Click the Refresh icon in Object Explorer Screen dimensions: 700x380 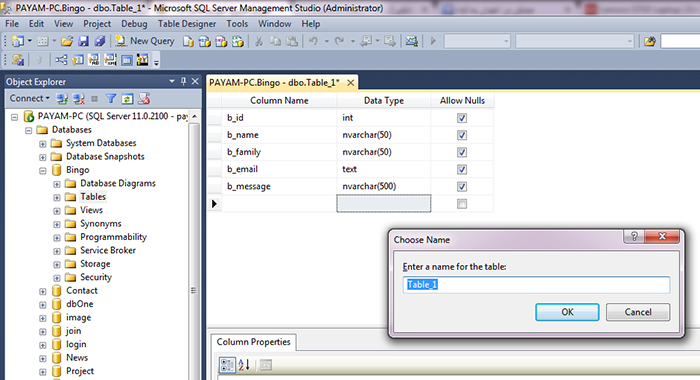tap(127, 99)
